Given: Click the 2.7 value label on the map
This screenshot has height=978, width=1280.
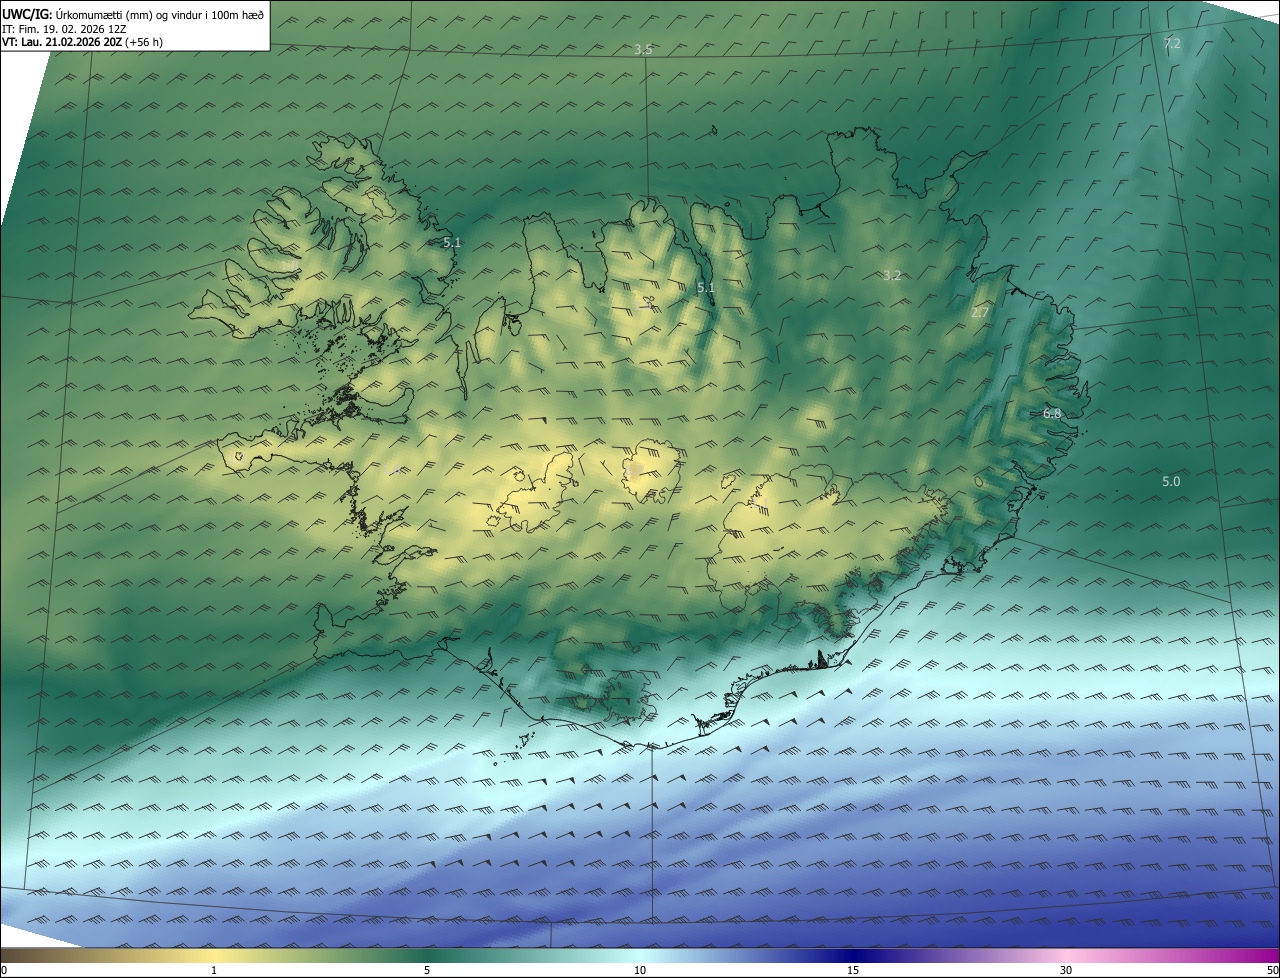Looking at the screenshot, I should [x=980, y=312].
